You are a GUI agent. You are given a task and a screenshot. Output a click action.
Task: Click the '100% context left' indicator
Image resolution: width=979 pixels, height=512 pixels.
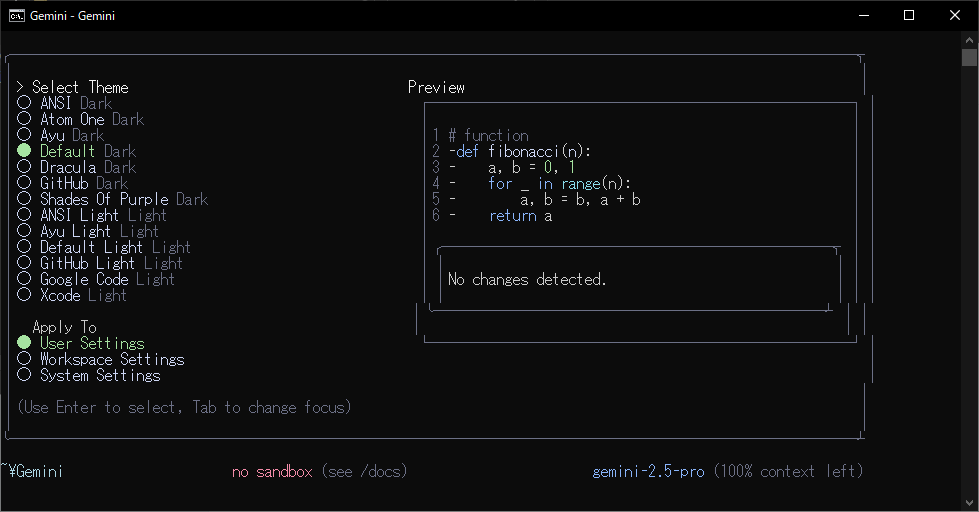[x=789, y=471]
